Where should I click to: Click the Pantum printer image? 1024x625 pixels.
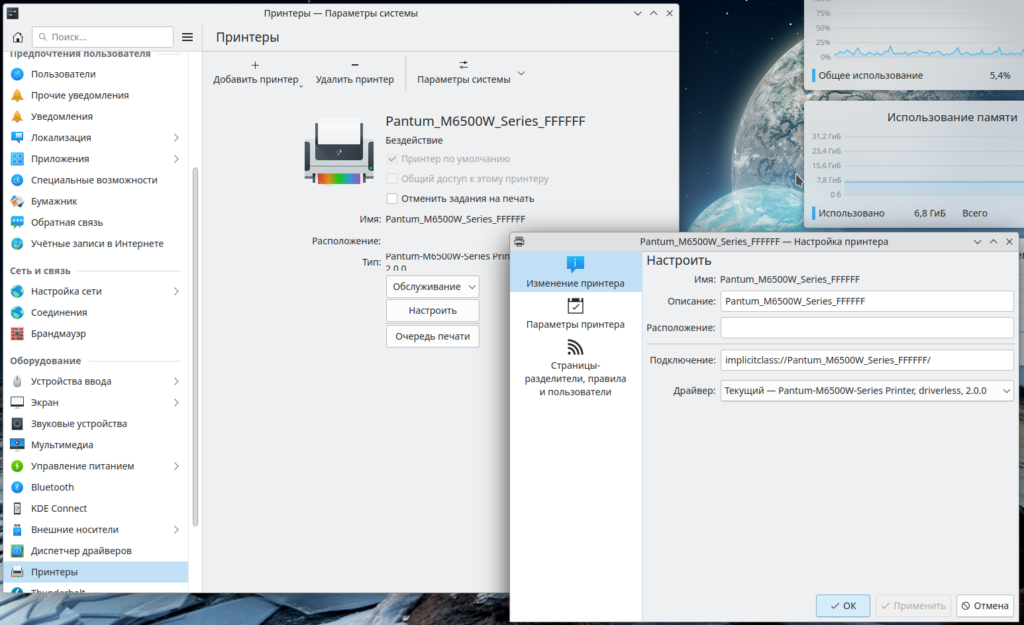tap(338, 152)
